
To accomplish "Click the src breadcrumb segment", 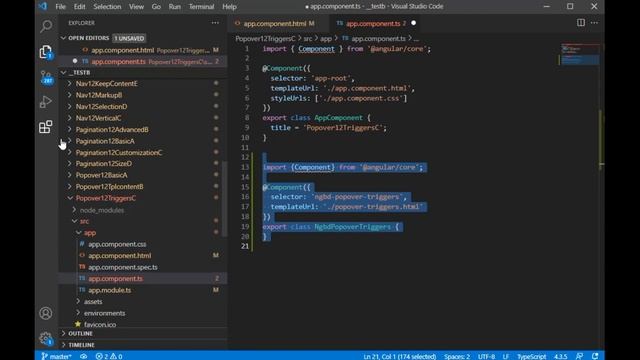I will [307, 38].
